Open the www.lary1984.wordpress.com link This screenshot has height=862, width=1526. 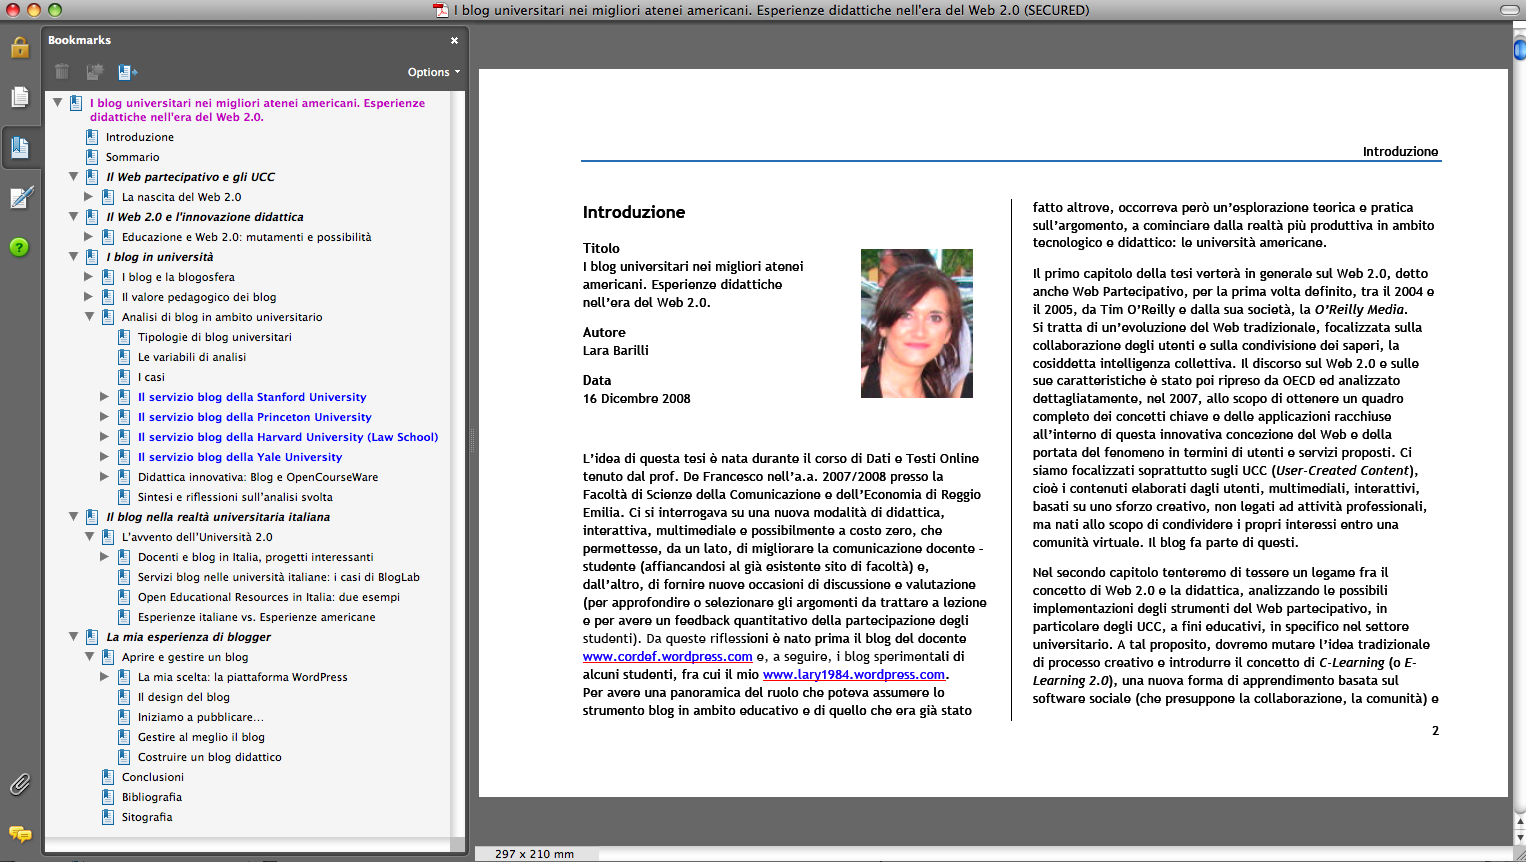click(x=853, y=675)
